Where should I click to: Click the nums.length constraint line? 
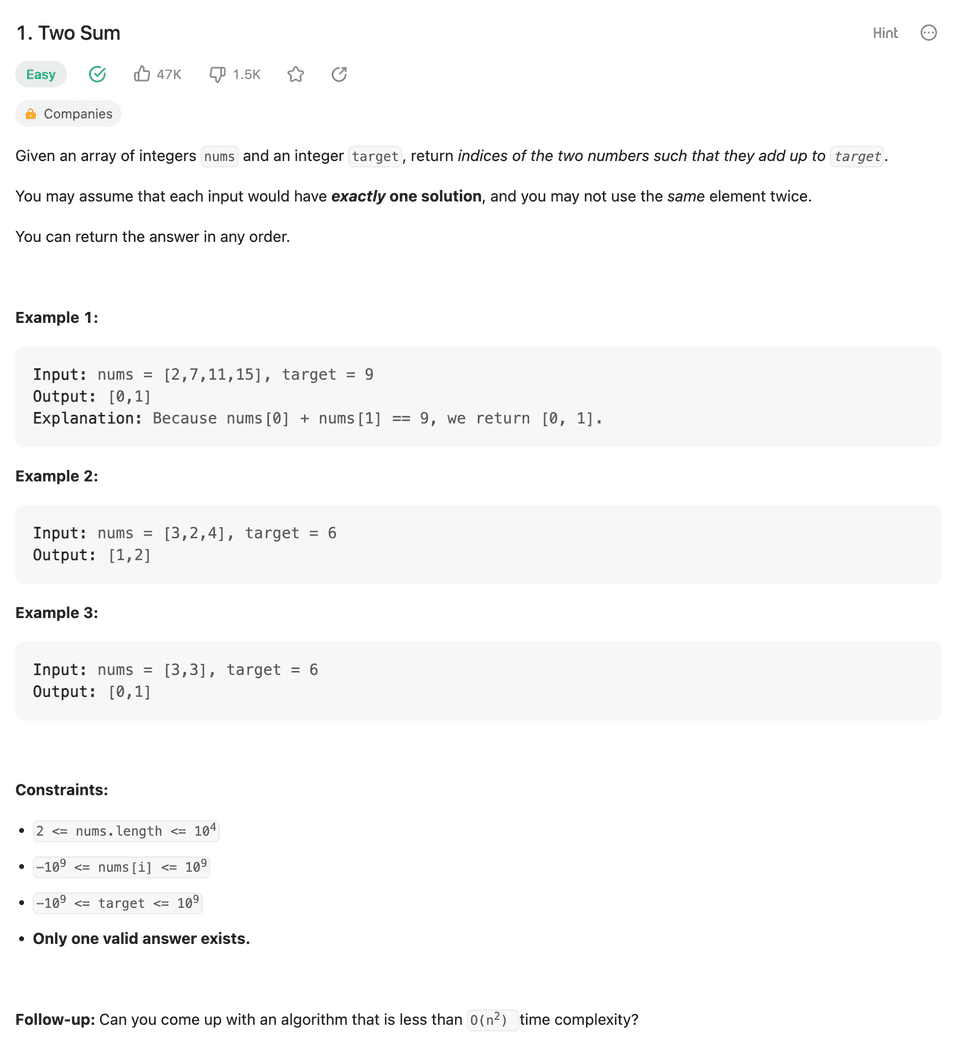(126, 831)
